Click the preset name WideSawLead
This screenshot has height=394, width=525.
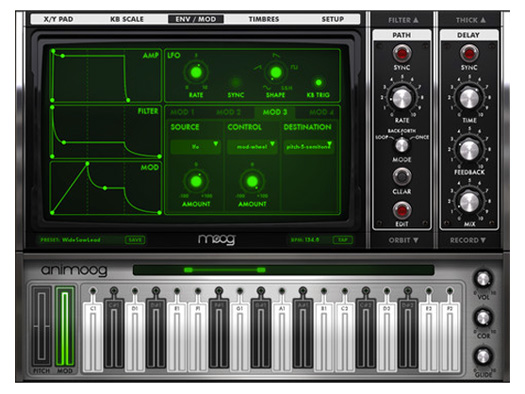[x=81, y=240]
